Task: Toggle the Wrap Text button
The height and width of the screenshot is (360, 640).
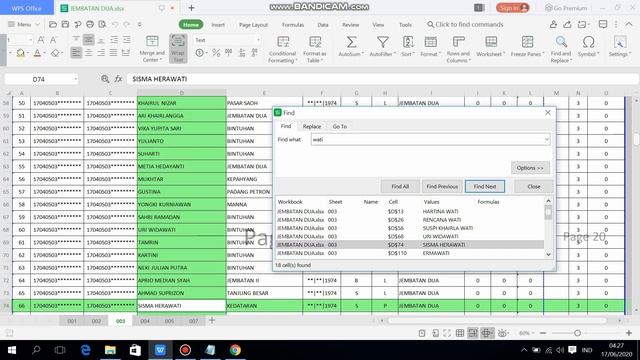Action: (x=178, y=48)
